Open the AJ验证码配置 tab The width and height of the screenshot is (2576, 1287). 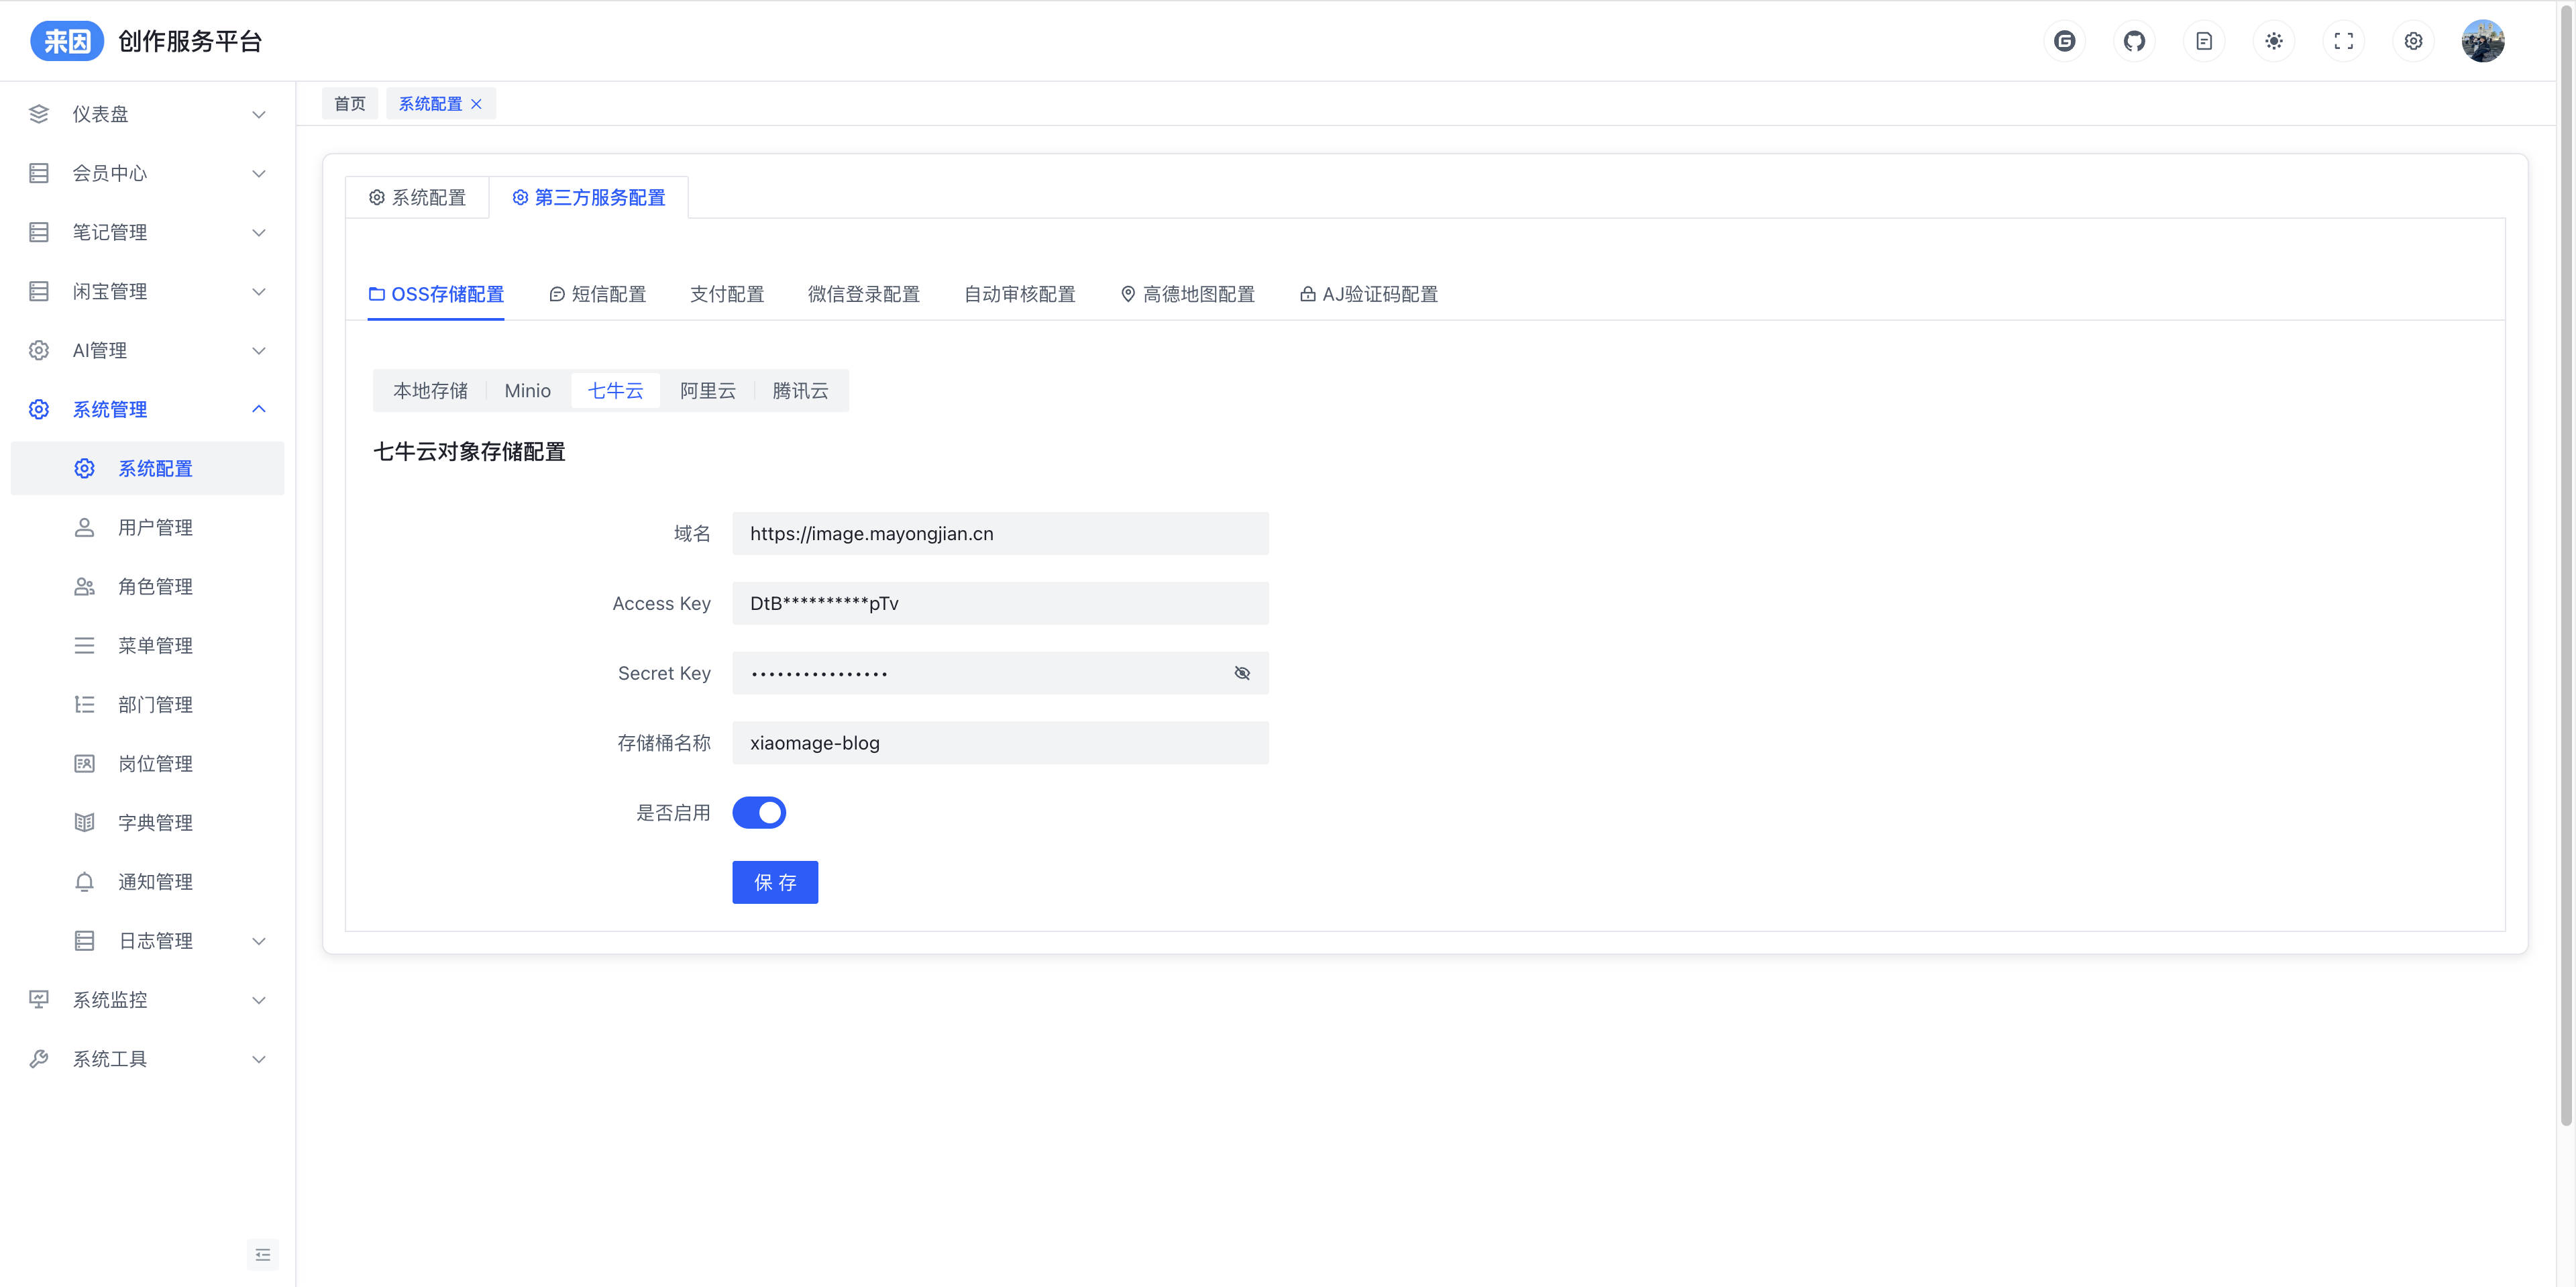tap(1369, 294)
